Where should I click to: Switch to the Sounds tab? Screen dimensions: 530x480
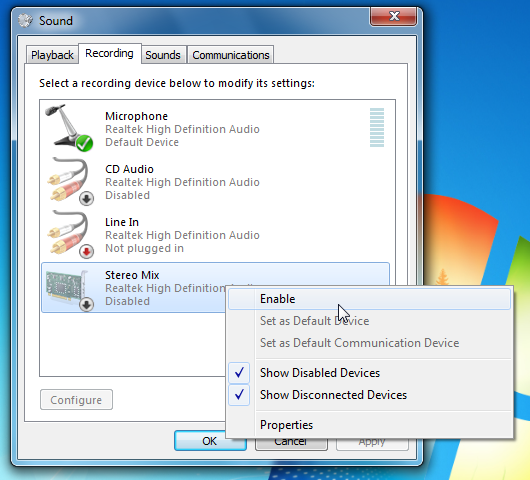pyautogui.click(x=163, y=55)
